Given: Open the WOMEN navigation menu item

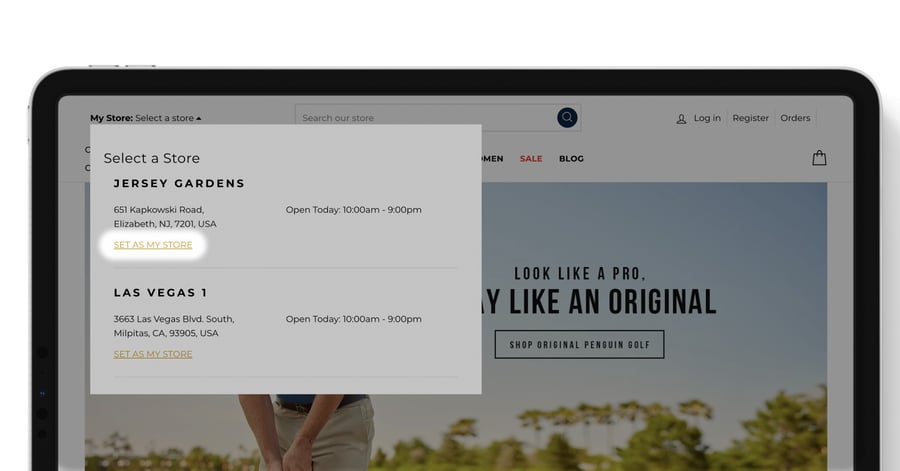Looking at the screenshot, I should (492, 159).
